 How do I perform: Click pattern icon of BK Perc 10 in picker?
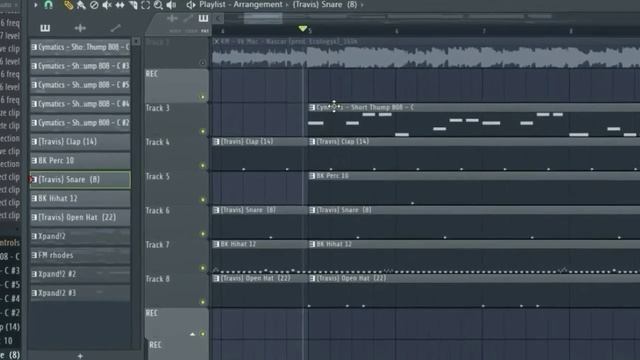click(34, 160)
